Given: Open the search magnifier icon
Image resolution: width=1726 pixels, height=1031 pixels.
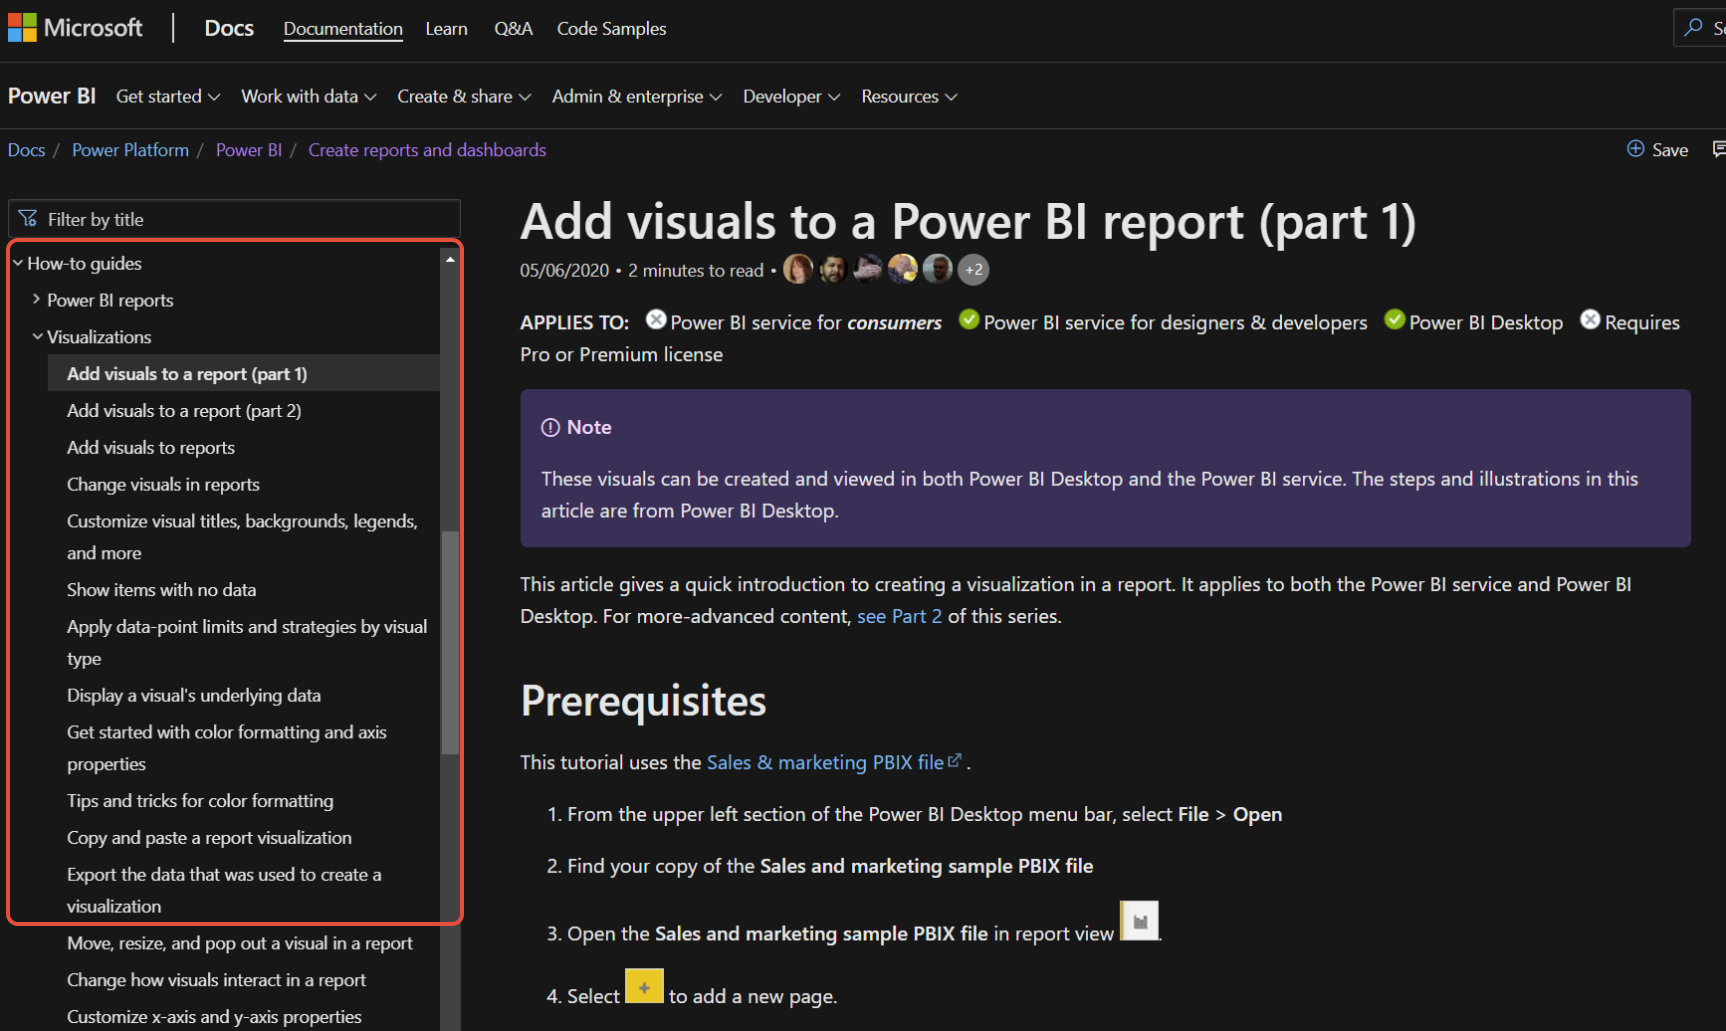Looking at the screenshot, I should tap(1693, 28).
